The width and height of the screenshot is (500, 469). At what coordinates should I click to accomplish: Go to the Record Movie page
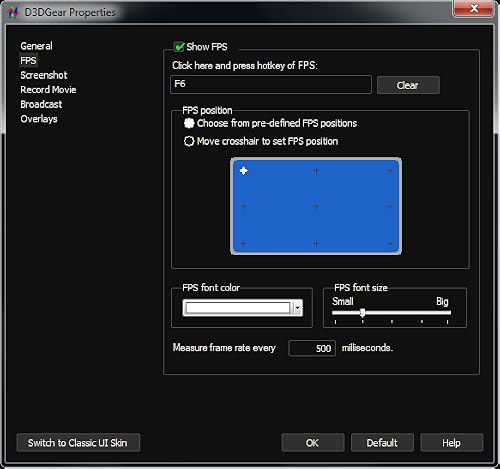tap(48, 90)
